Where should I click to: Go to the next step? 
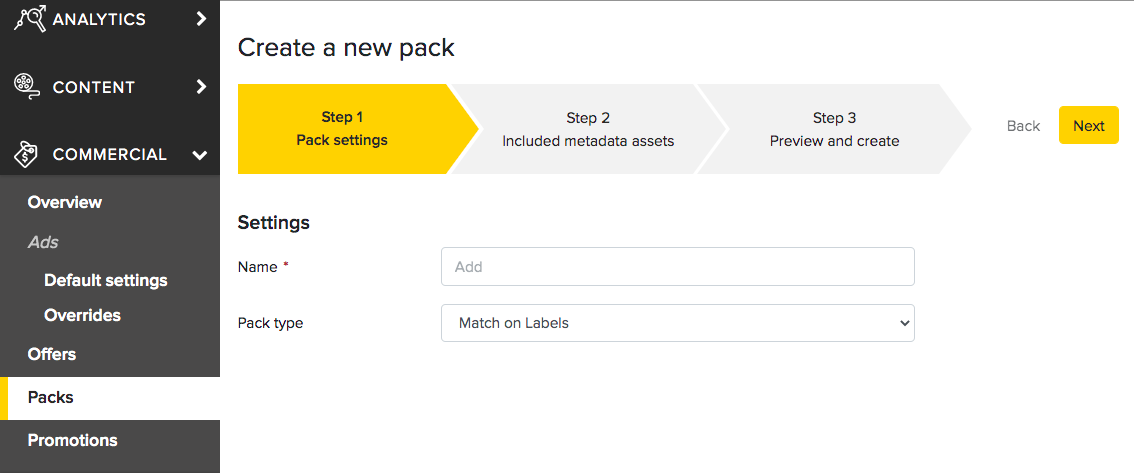click(x=1088, y=126)
